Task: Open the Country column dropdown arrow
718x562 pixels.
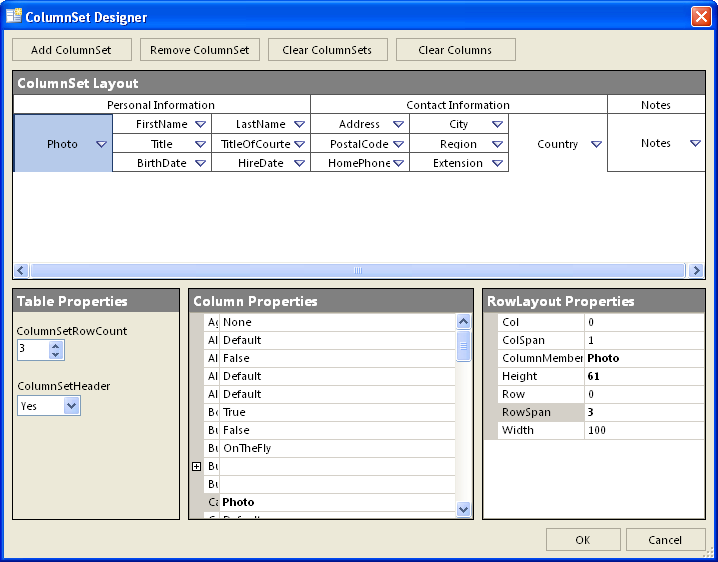Action: pyautogui.click(x=596, y=144)
